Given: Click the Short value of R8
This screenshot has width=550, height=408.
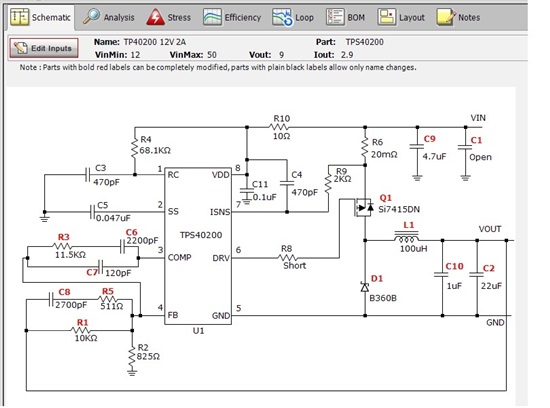Looking at the screenshot, I should (x=295, y=266).
